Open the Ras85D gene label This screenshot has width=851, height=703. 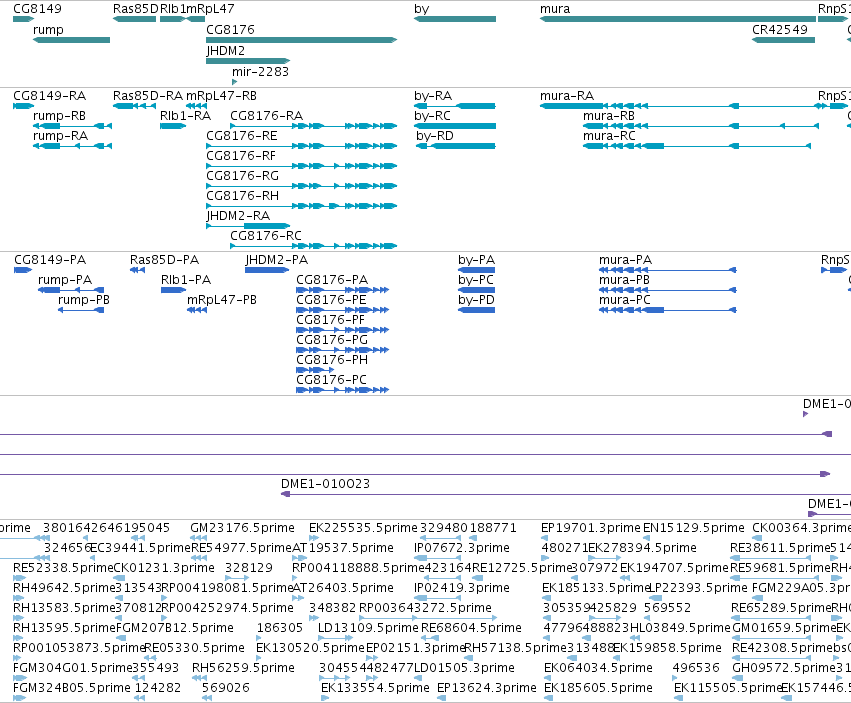pyautogui.click(x=136, y=9)
